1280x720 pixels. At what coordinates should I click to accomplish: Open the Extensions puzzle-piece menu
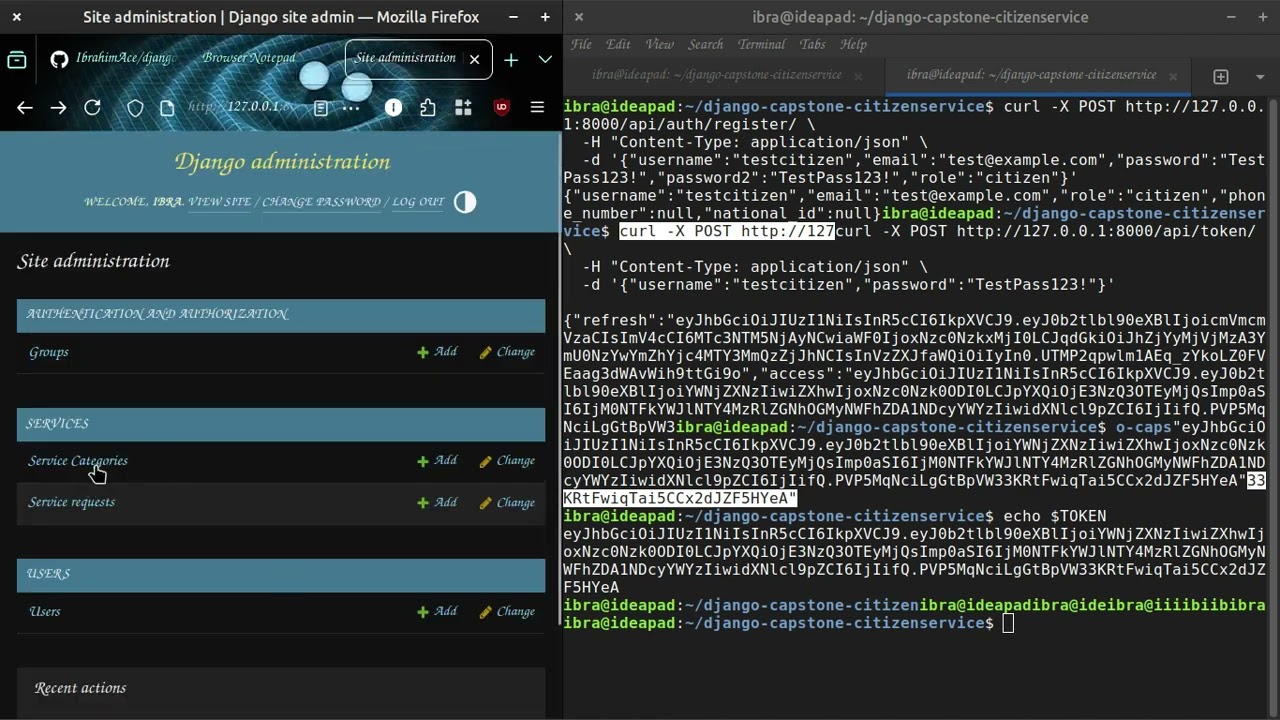[428, 108]
